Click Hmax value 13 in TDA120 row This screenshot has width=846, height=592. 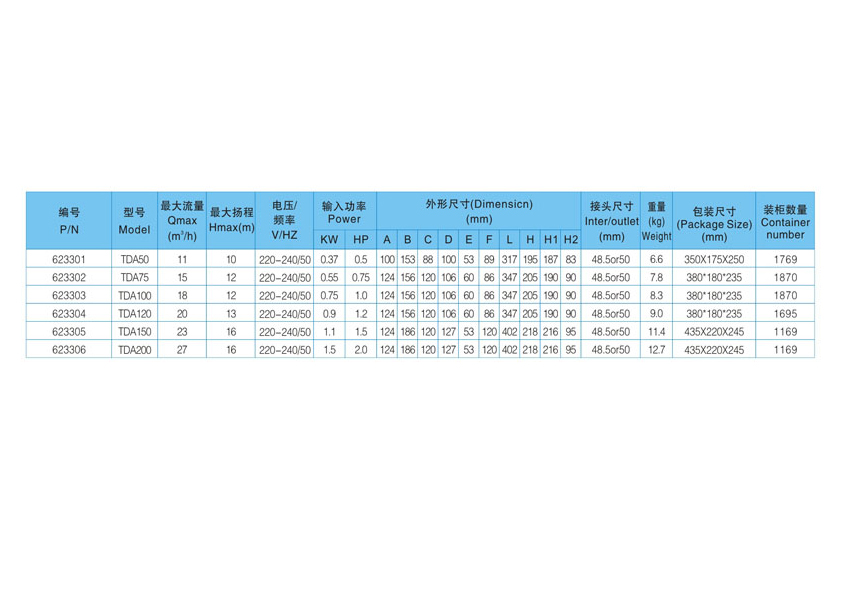tap(231, 314)
